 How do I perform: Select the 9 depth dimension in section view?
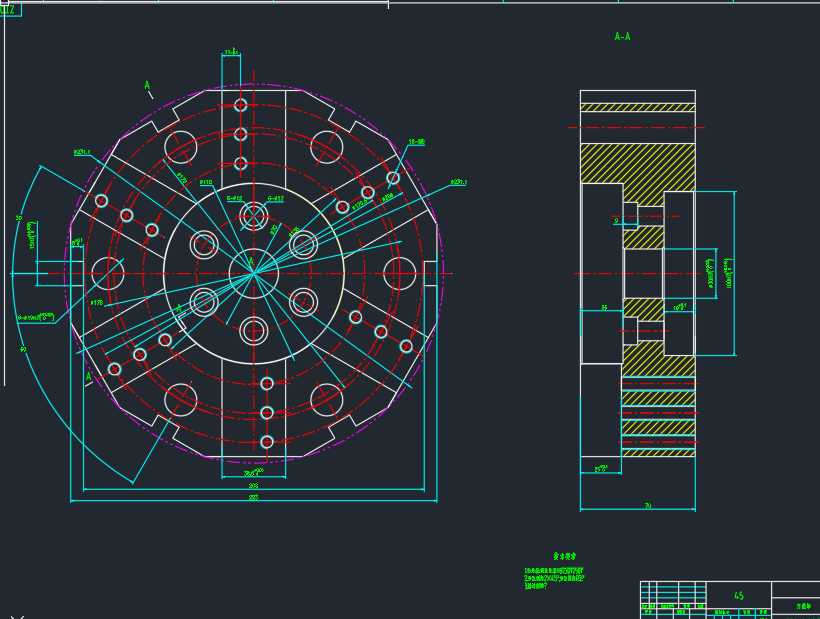(616, 221)
